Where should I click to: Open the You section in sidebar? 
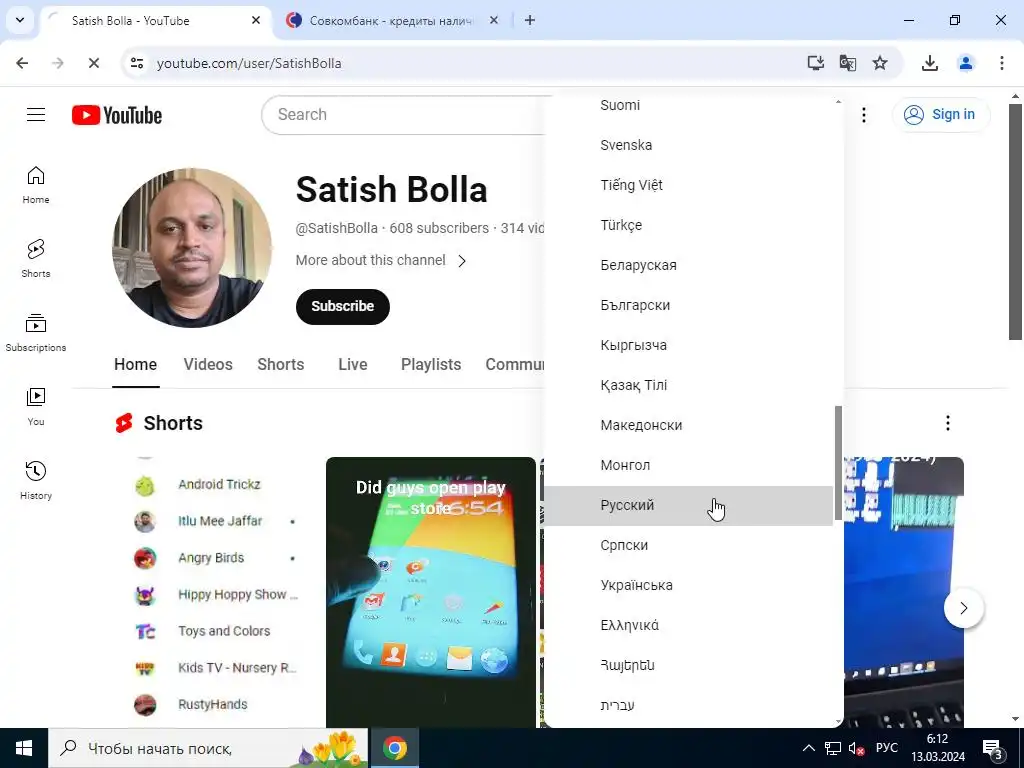(36, 406)
